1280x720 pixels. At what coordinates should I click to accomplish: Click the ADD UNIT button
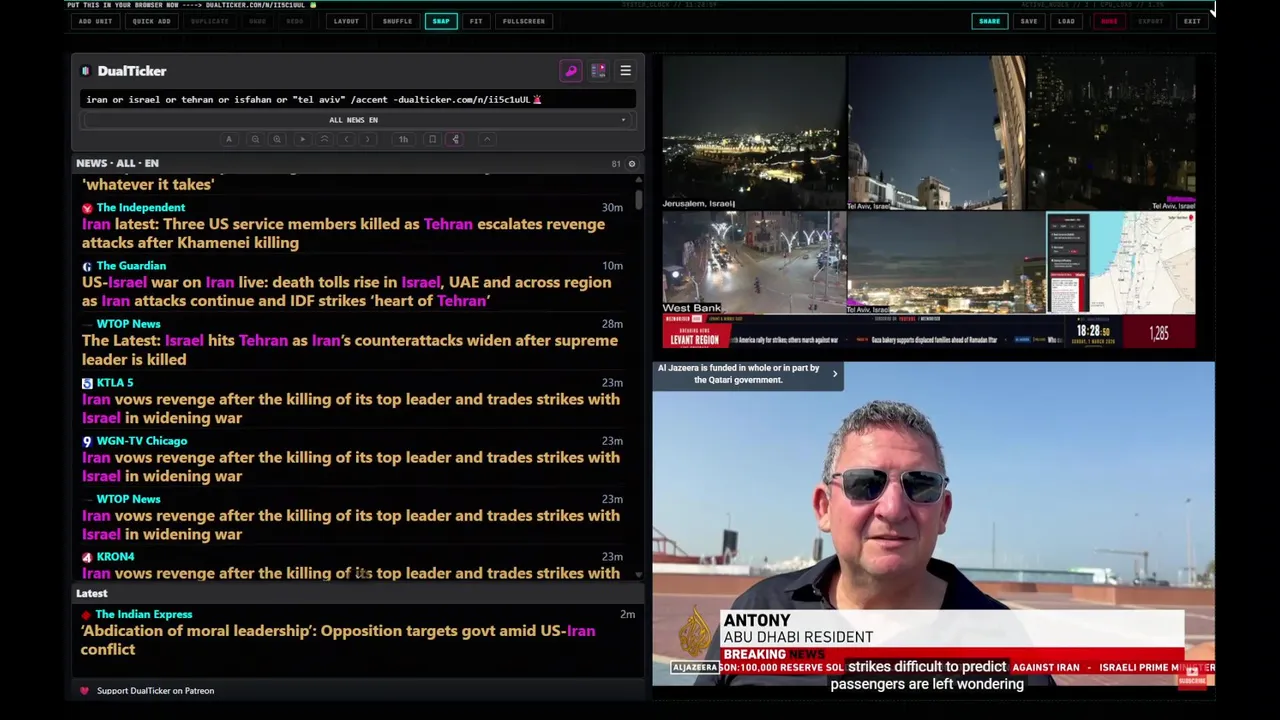(x=95, y=21)
